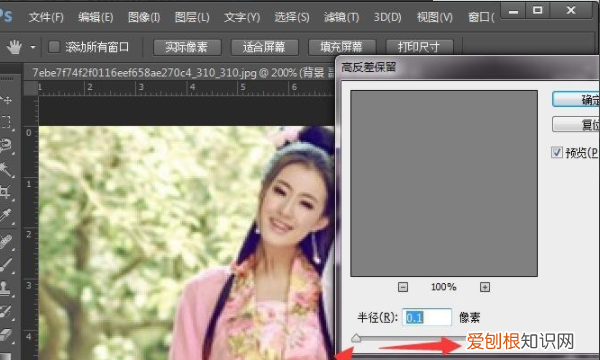Screen dimensions: 600x360
Task: Open the 视图(V) menu
Action: click(x=434, y=17)
